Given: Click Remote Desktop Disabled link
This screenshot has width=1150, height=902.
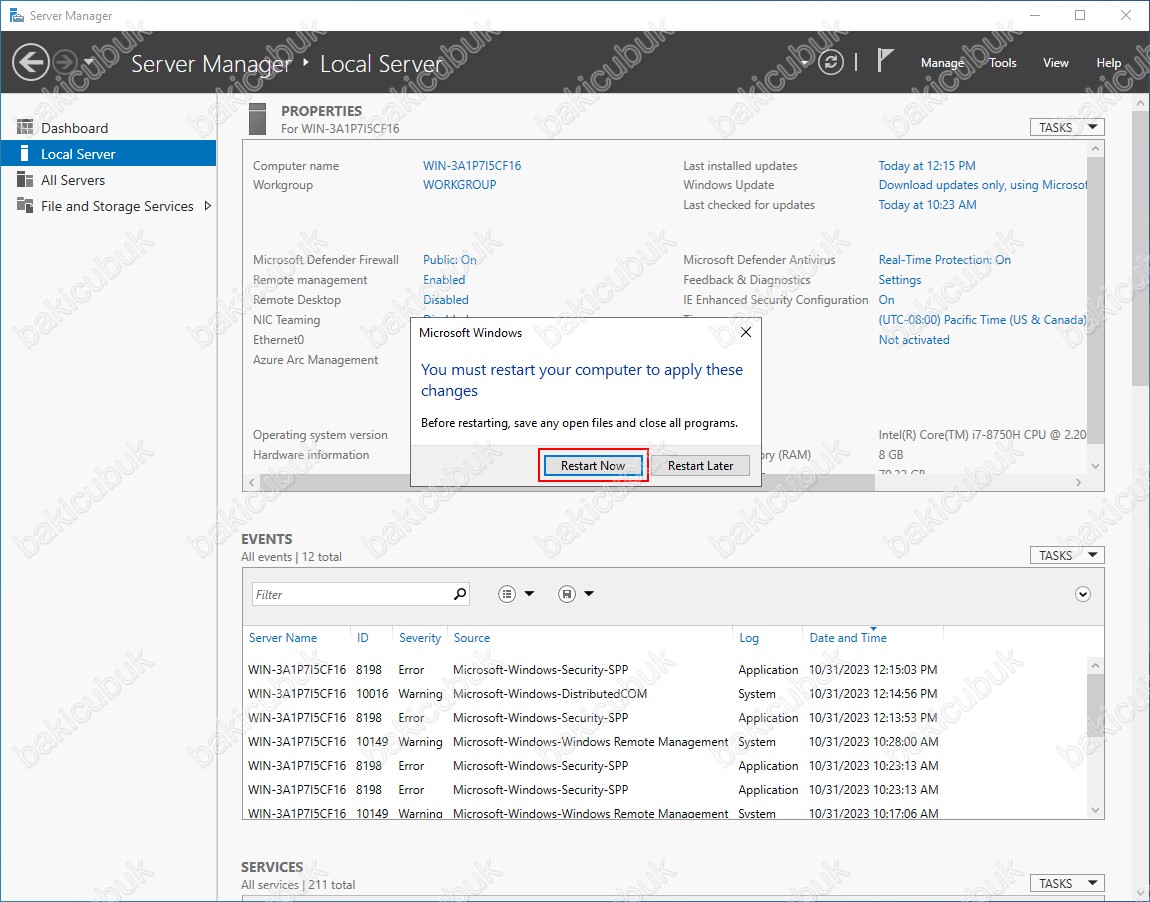Looking at the screenshot, I should tap(445, 299).
